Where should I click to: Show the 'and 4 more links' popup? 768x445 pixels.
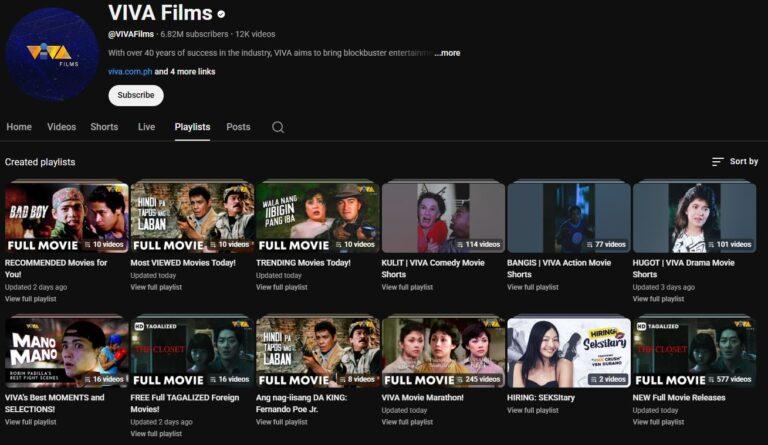point(185,71)
